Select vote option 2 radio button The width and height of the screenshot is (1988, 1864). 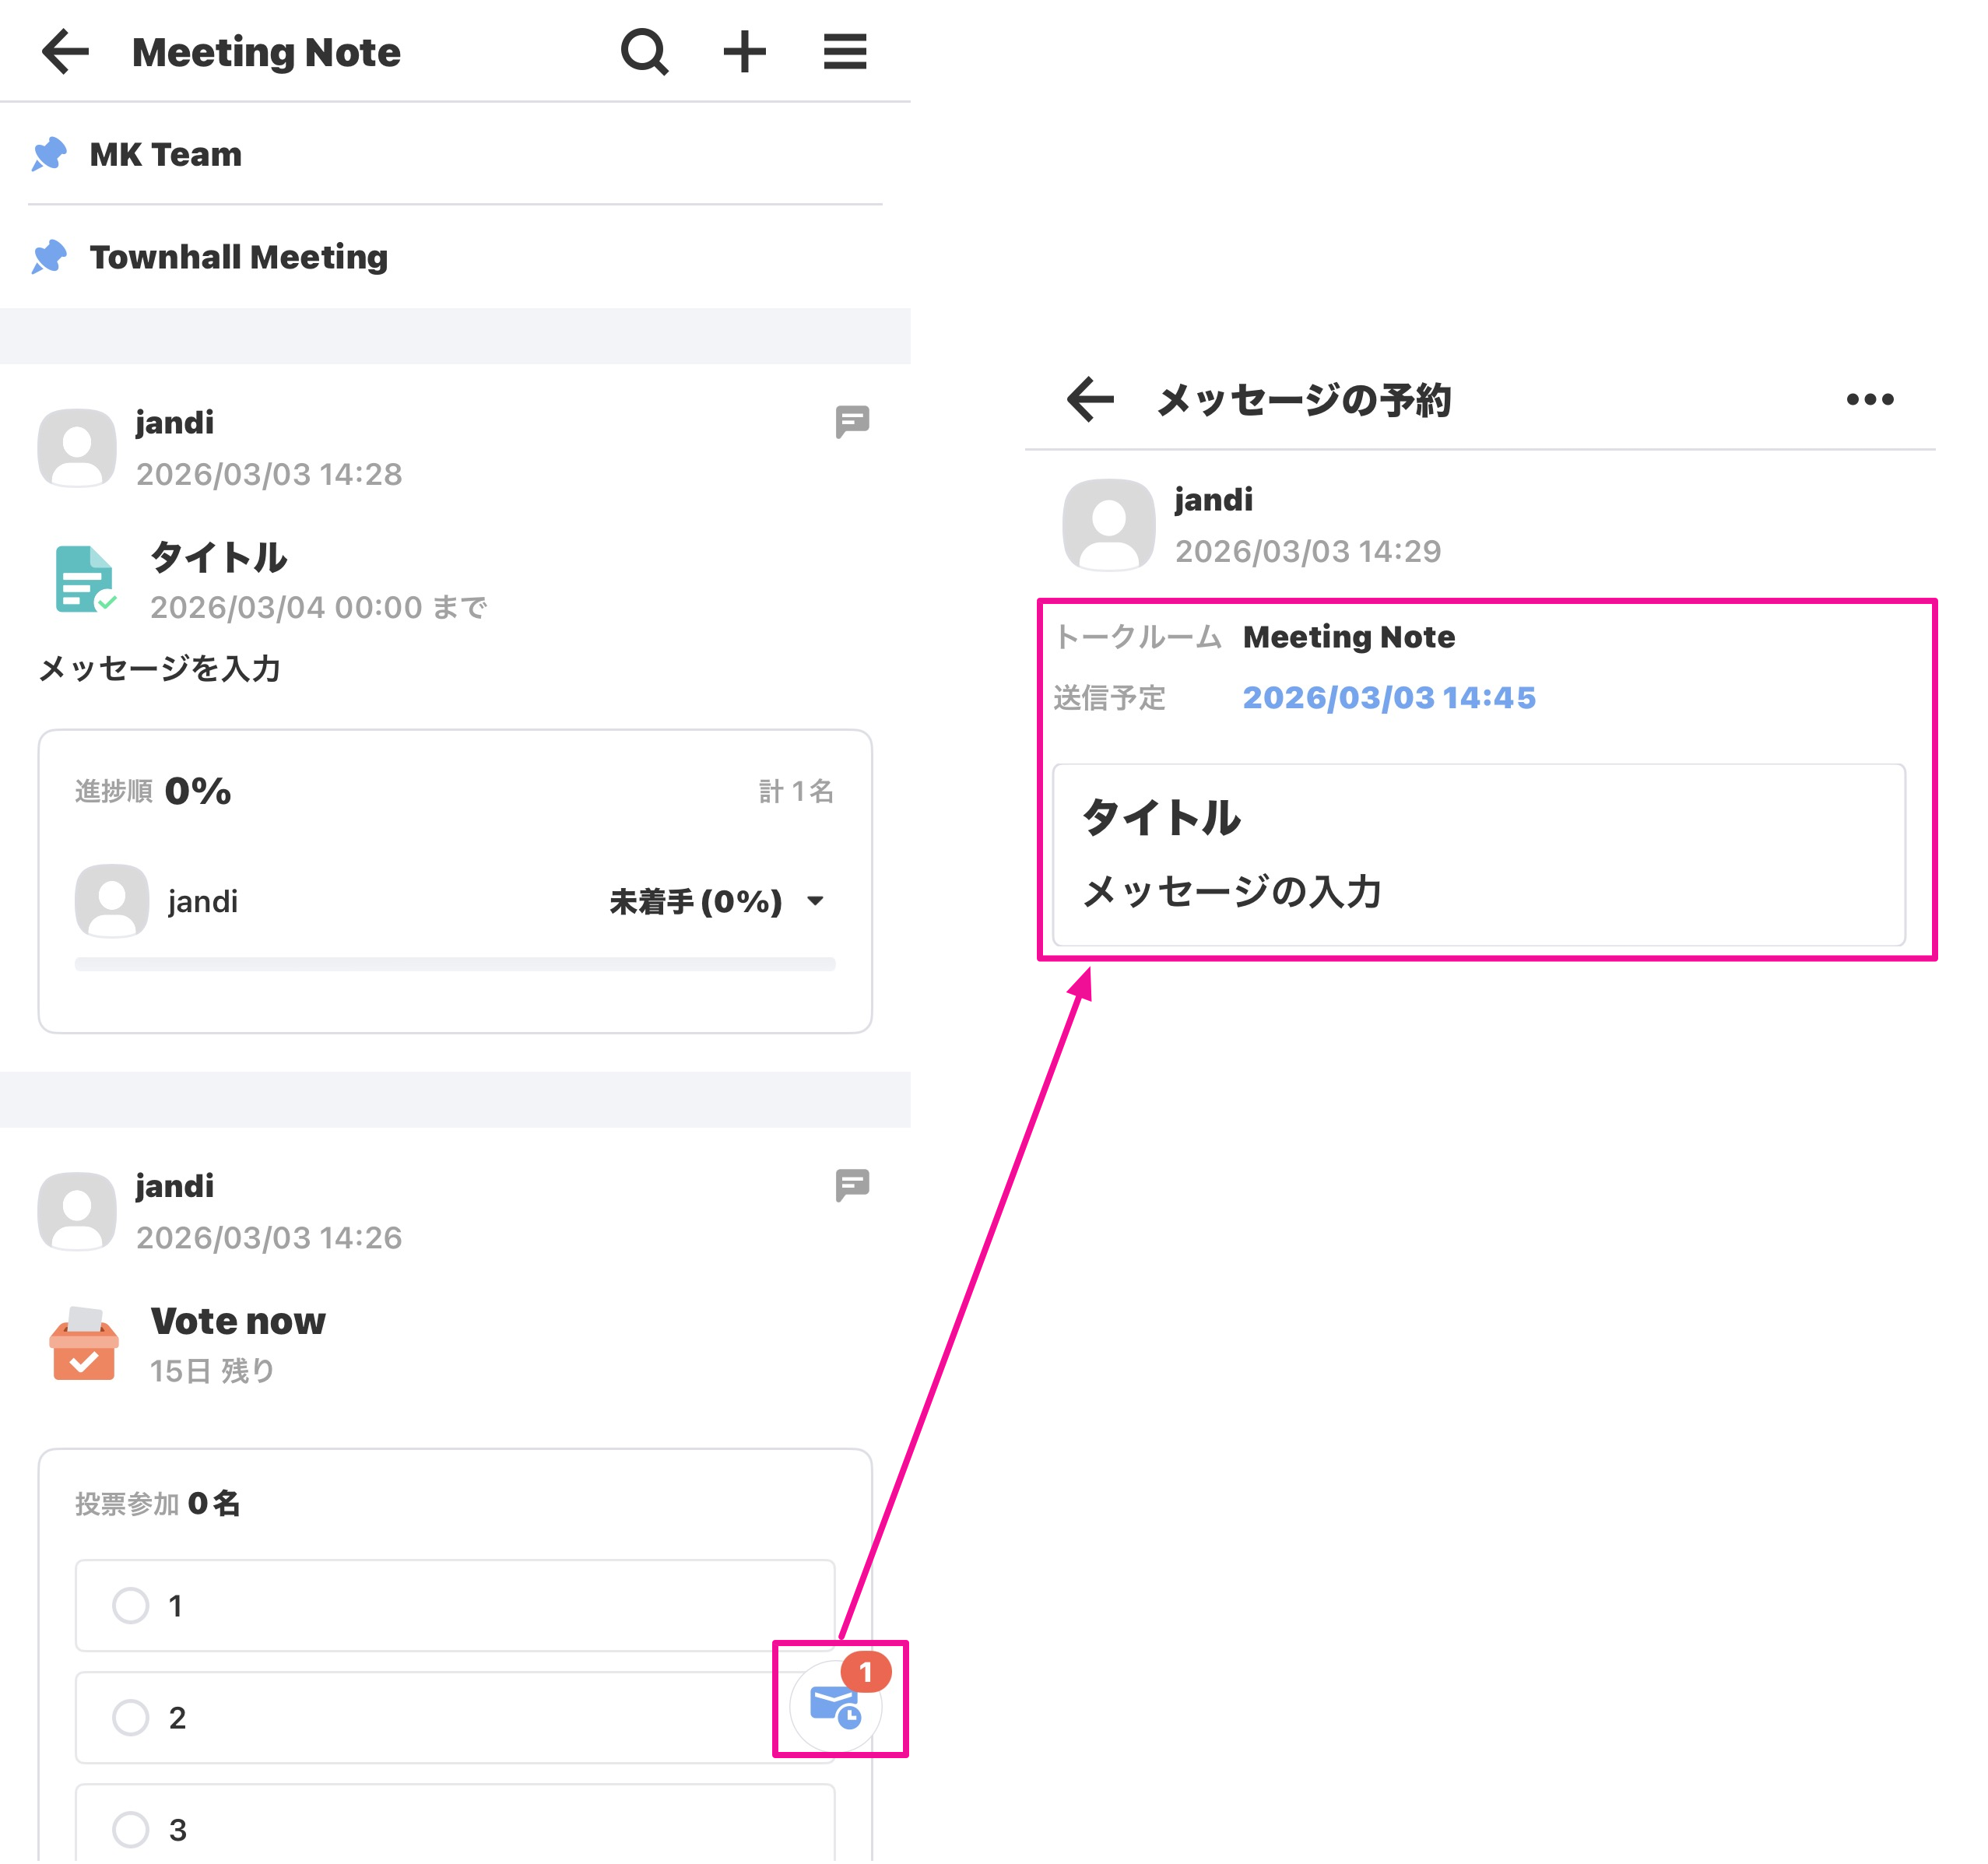[x=131, y=1717]
